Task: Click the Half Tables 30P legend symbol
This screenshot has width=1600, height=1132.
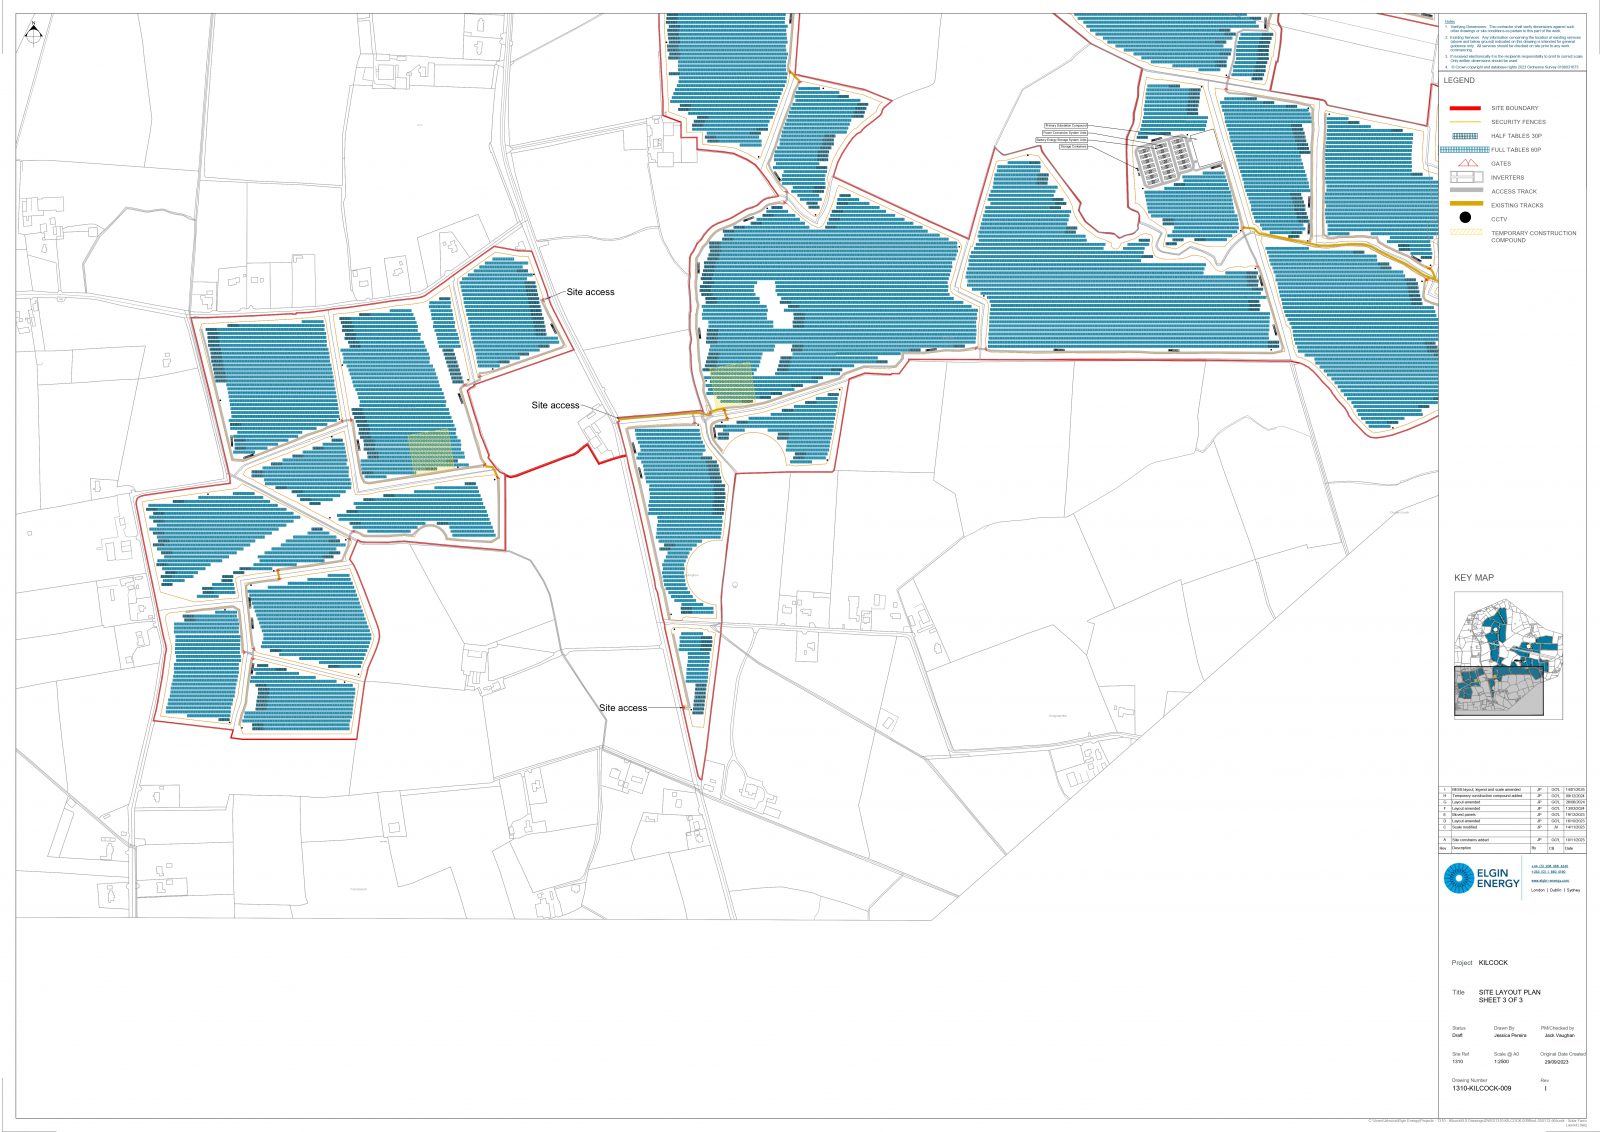Action: [x=1465, y=136]
